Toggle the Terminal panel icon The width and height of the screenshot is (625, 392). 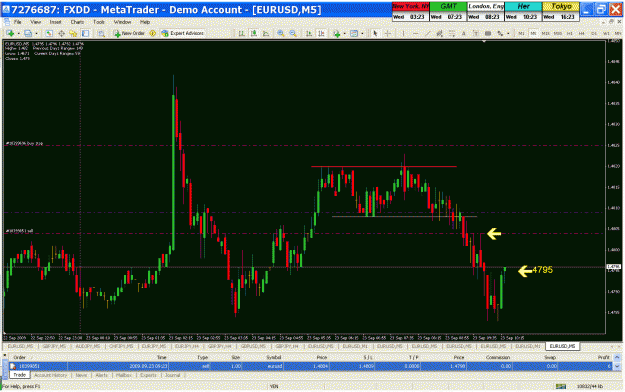coord(85,33)
